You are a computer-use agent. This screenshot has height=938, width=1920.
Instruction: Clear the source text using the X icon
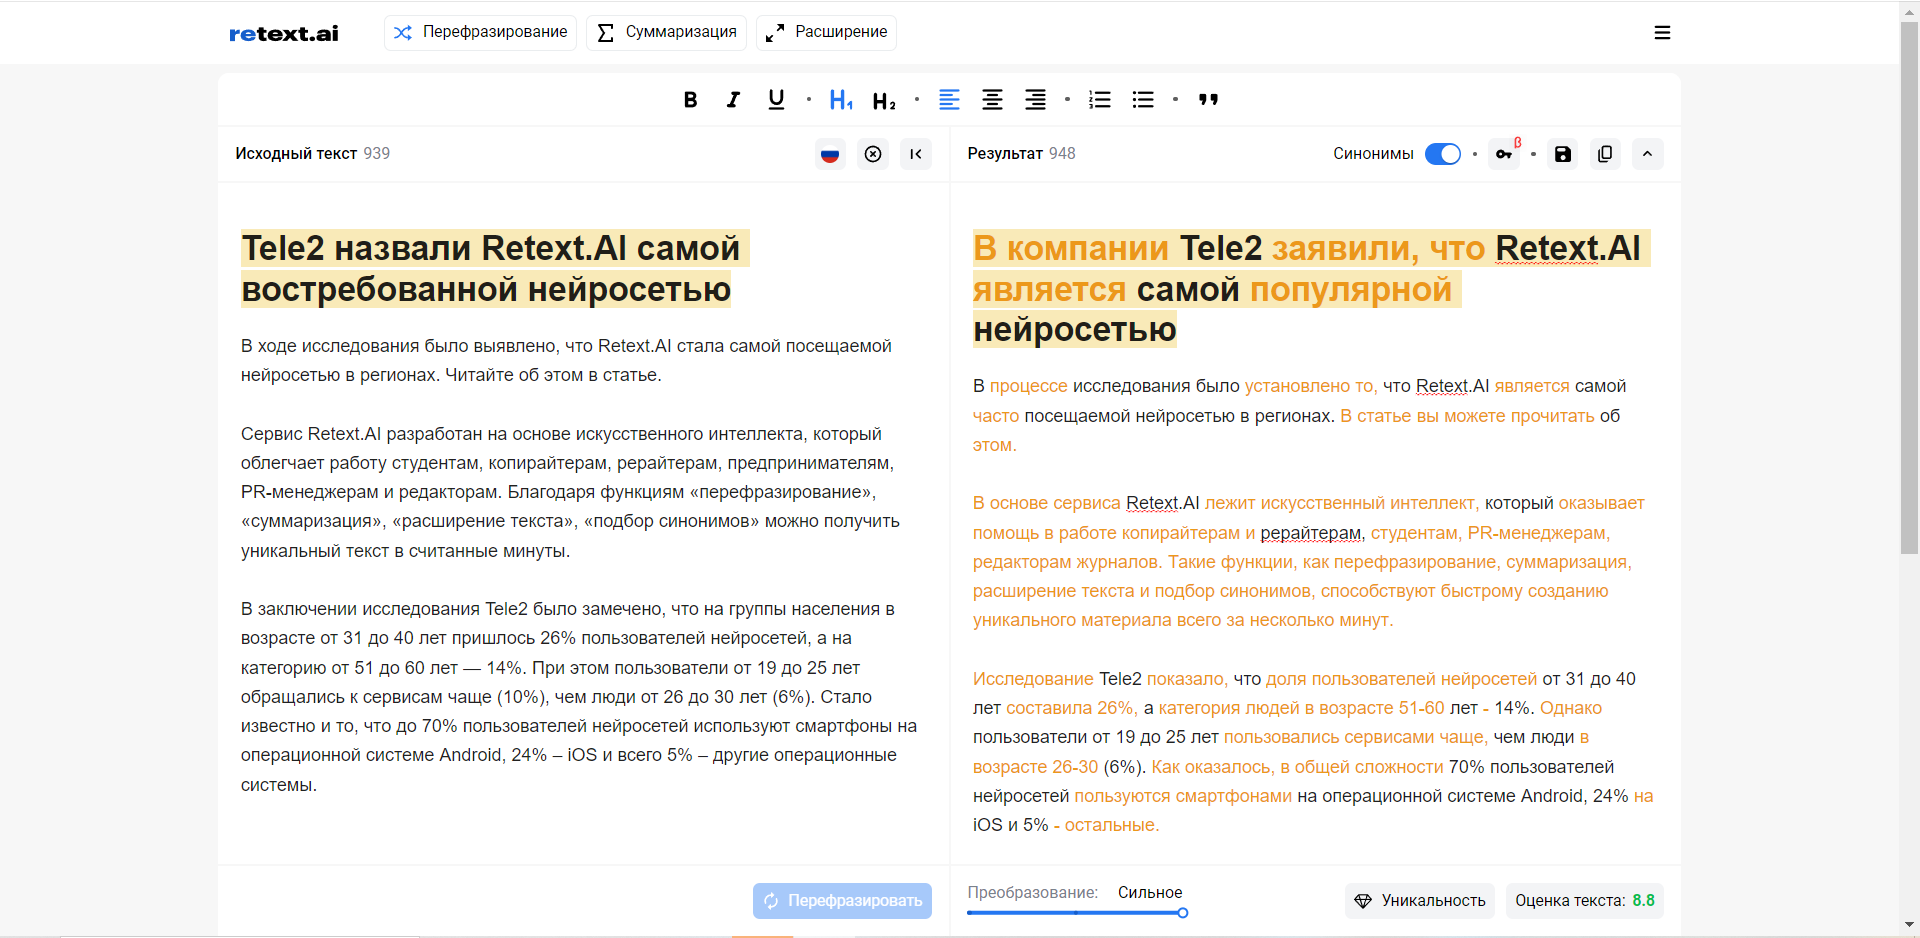[x=873, y=154]
